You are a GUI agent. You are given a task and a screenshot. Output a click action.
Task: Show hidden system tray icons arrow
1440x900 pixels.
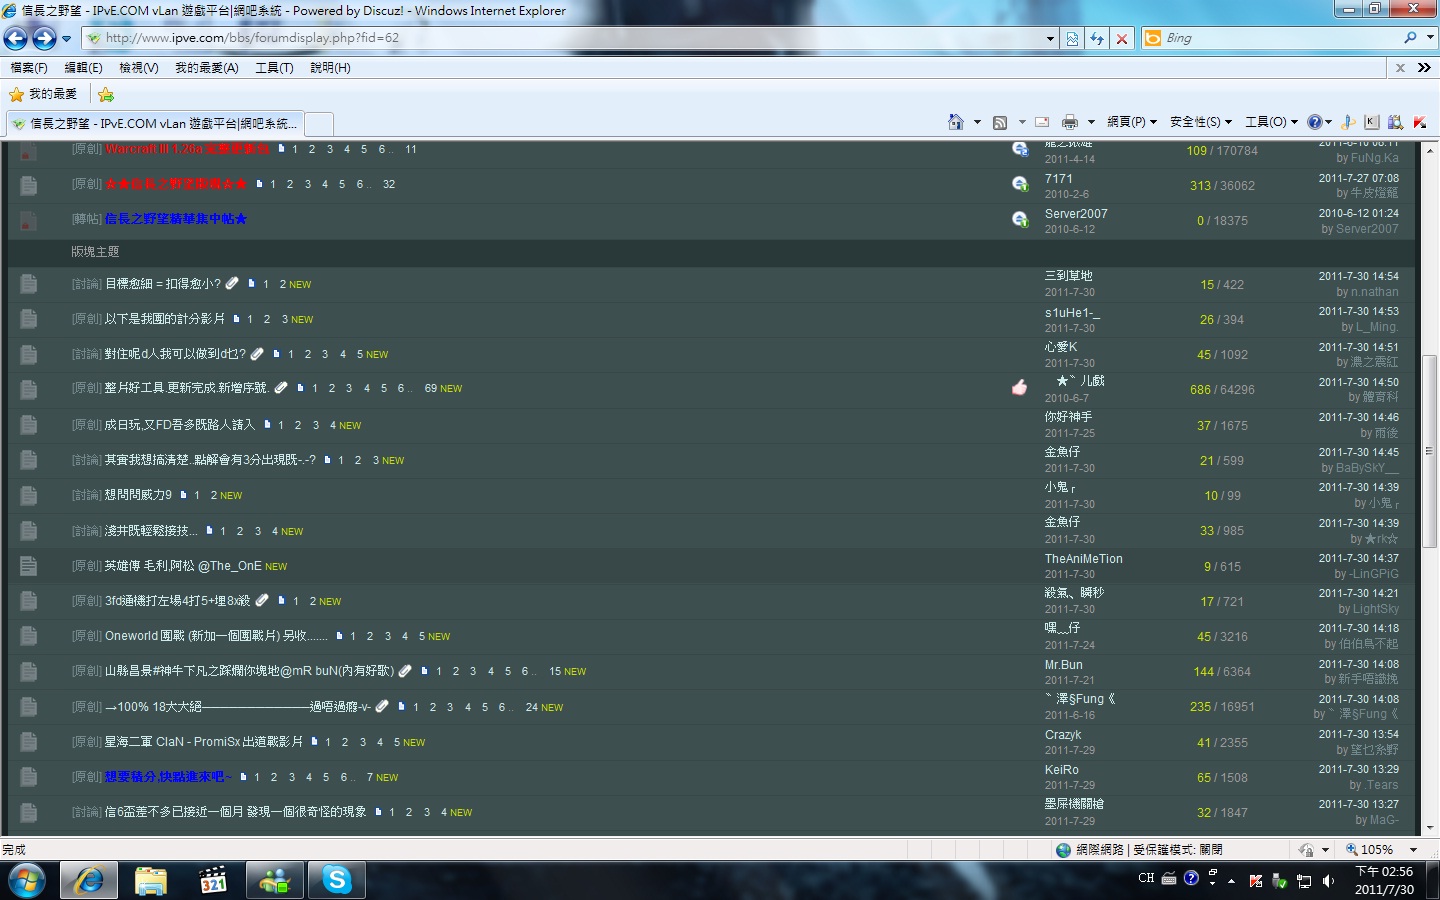coord(1231,881)
